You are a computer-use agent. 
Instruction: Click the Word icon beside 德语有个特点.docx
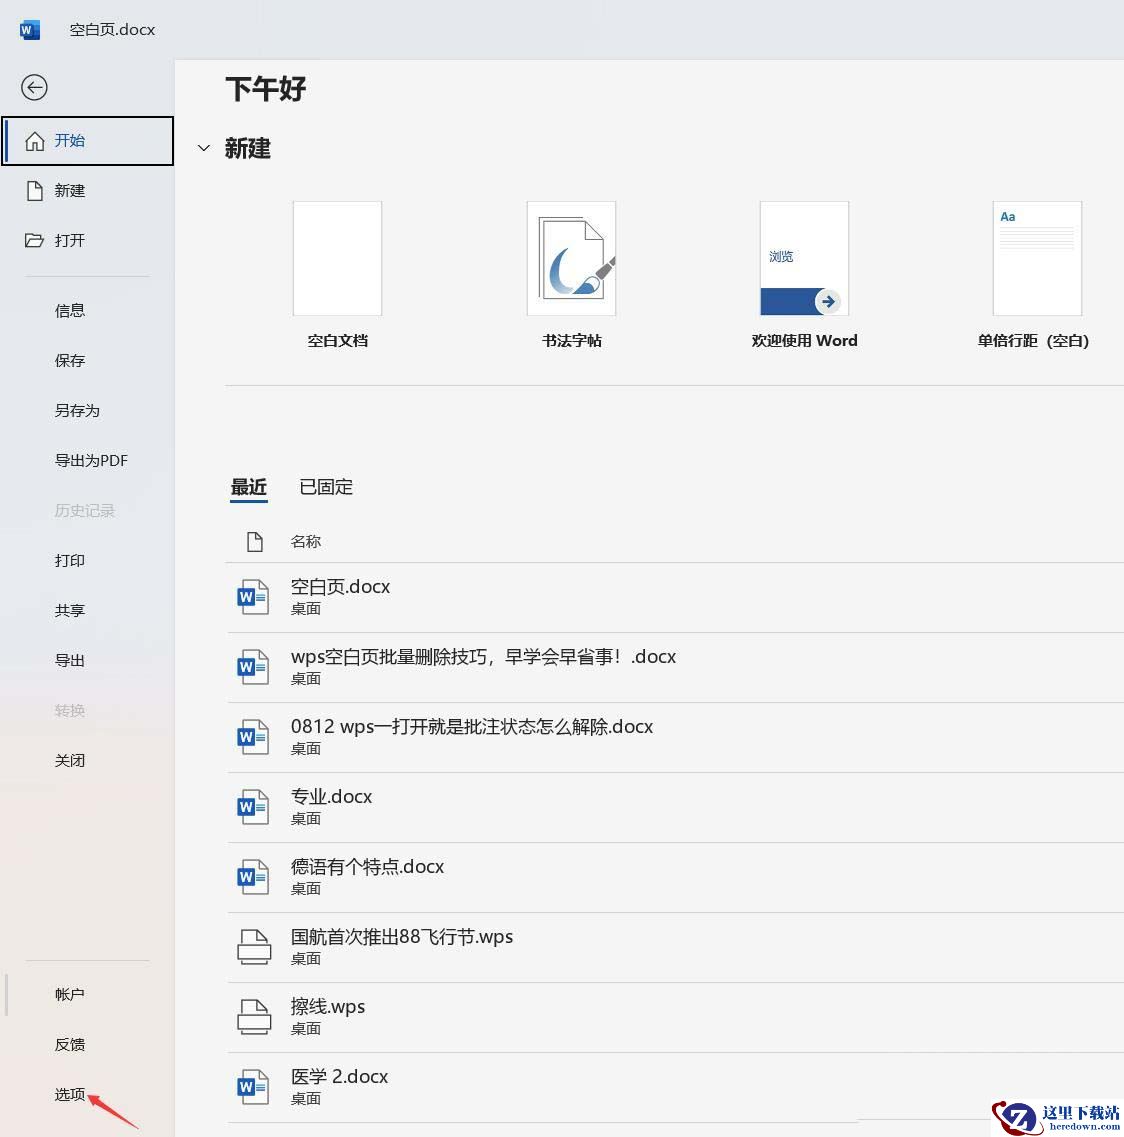tap(253, 877)
